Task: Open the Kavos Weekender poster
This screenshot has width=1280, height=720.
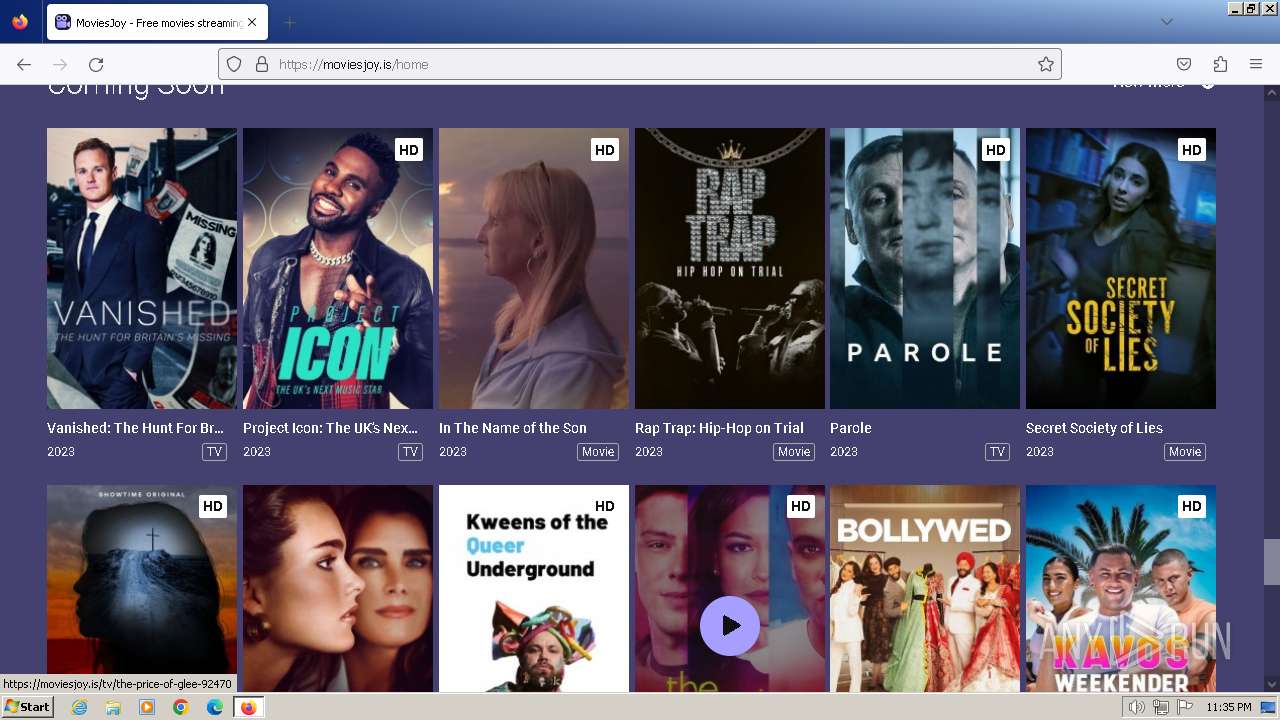Action: click(1121, 588)
